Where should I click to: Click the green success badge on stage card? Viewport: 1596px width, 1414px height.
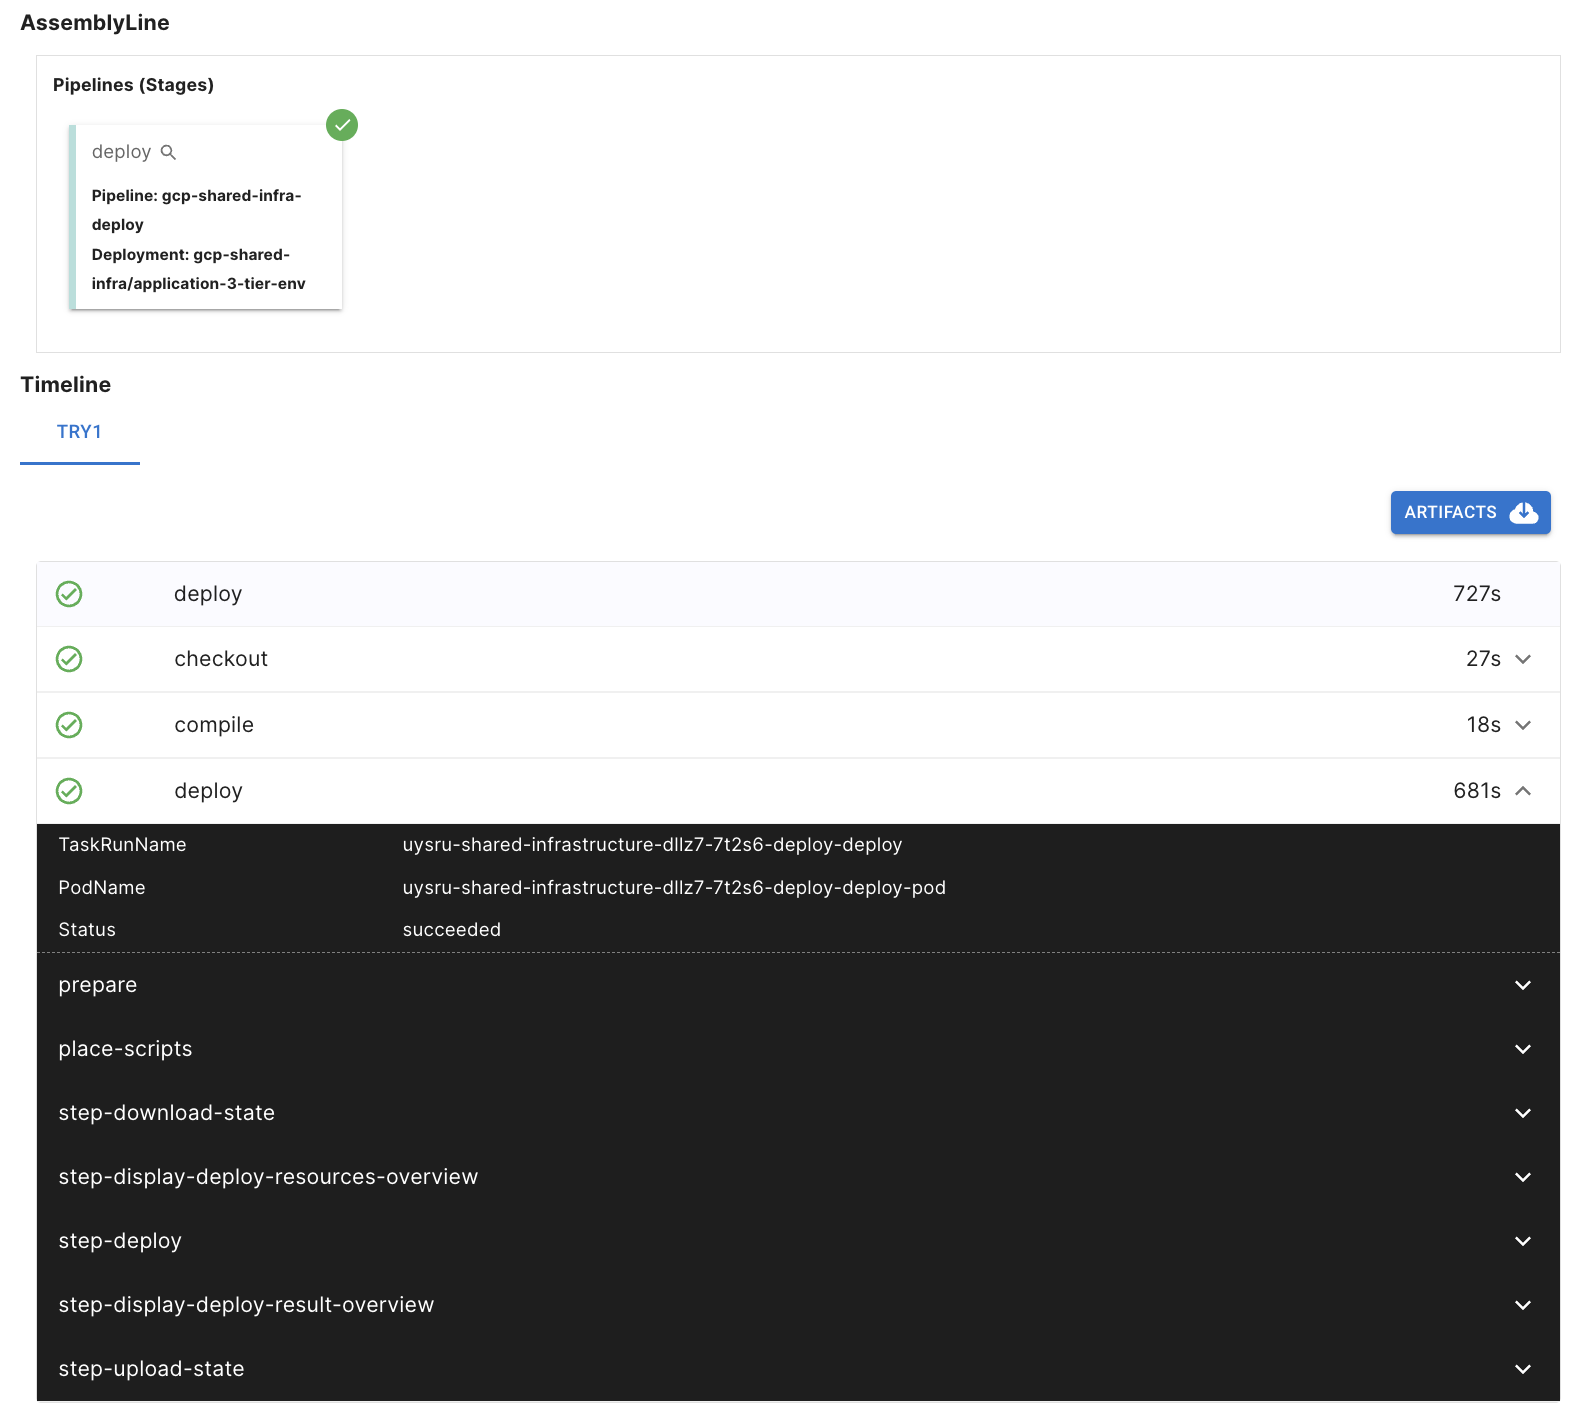coord(342,125)
